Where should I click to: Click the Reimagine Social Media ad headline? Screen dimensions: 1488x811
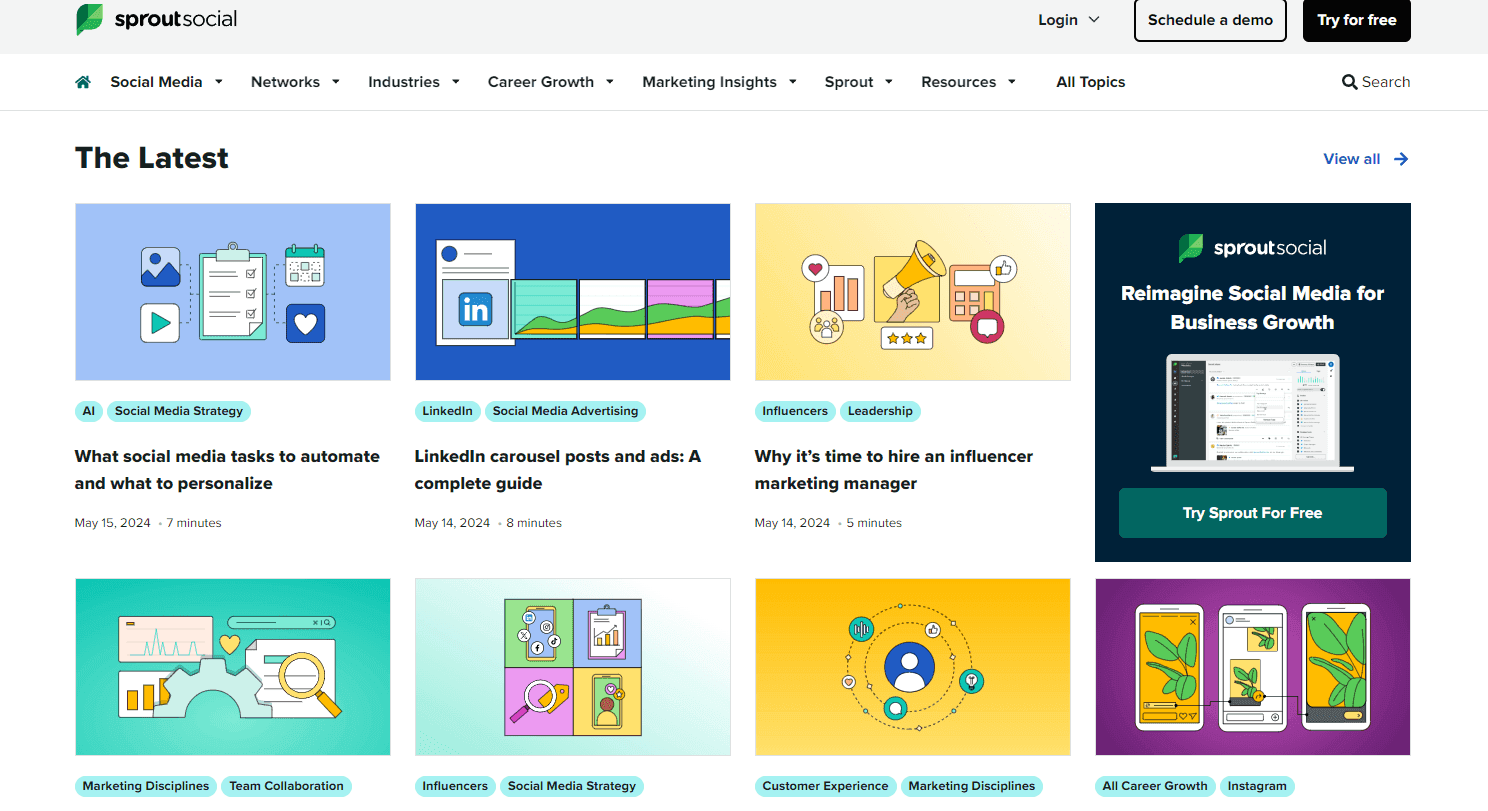pyautogui.click(x=1253, y=308)
